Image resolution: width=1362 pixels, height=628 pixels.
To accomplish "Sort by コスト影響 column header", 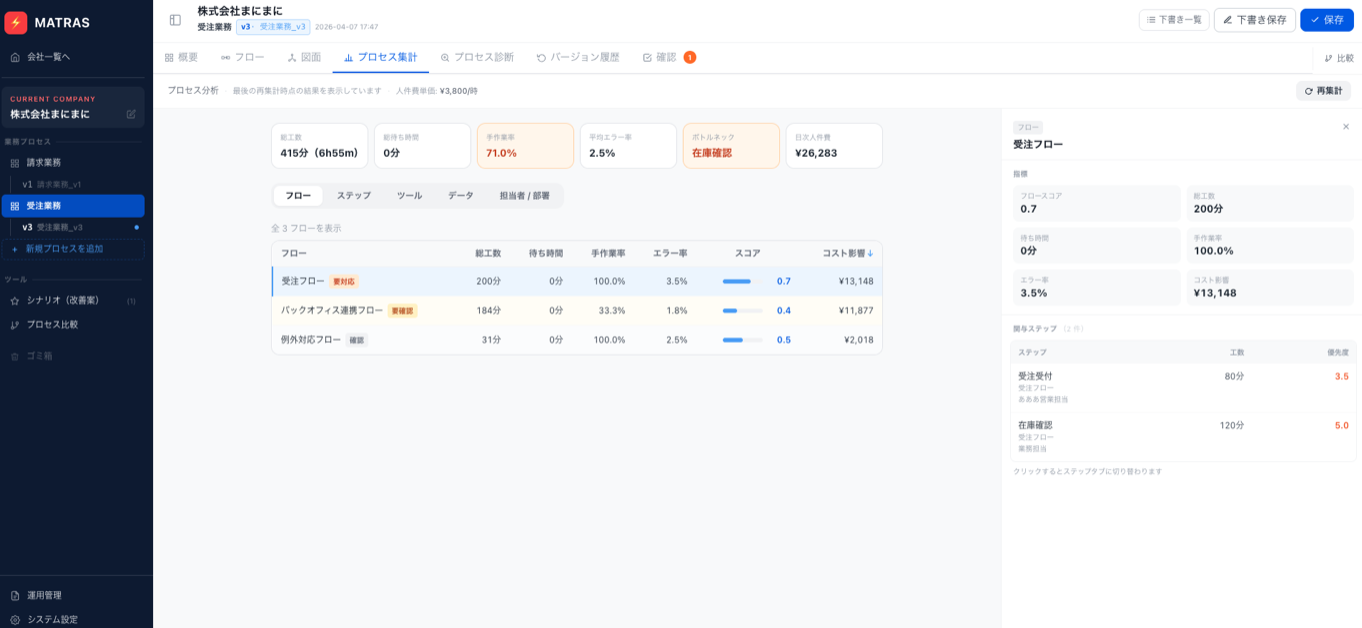I will click(x=848, y=253).
